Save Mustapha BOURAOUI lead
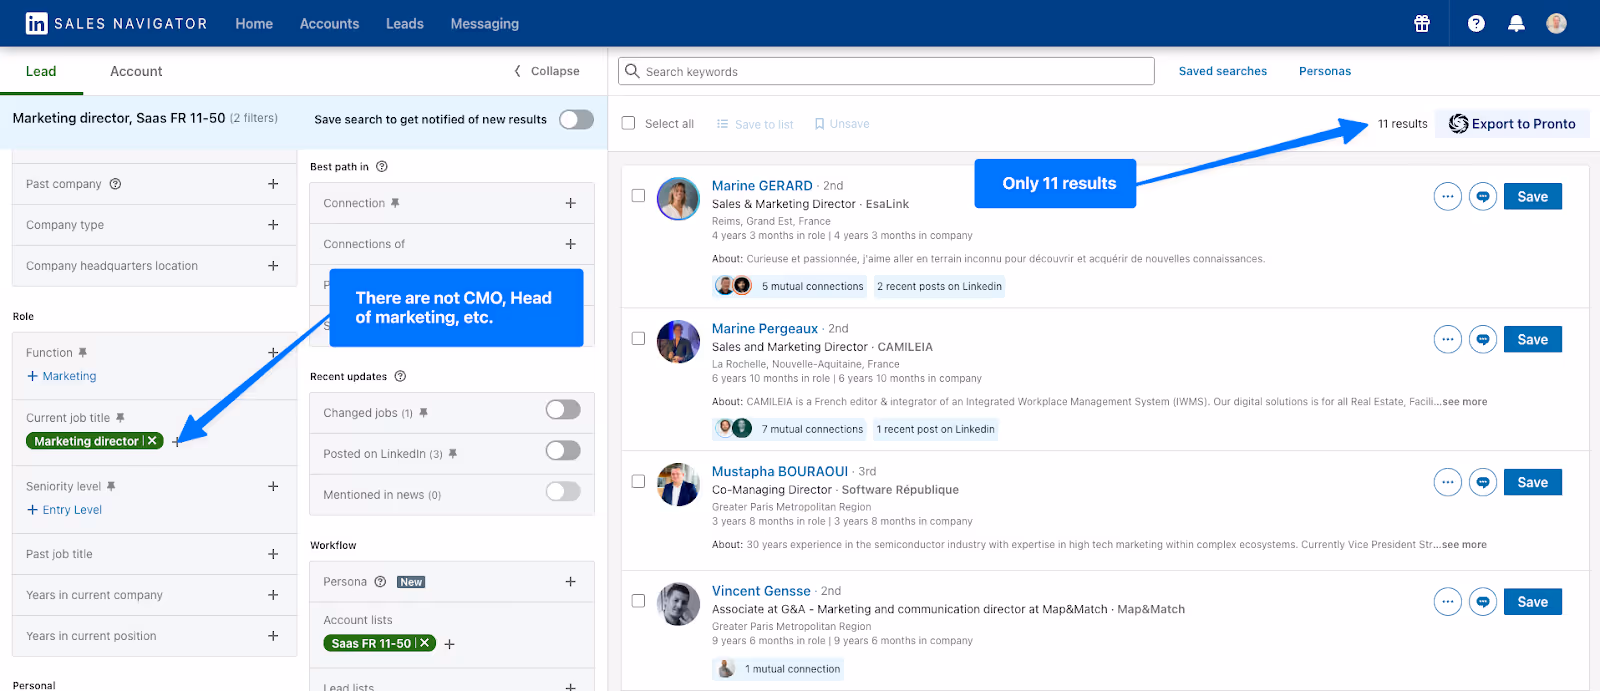The image size is (1600, 691). [x=1532, y=483]
